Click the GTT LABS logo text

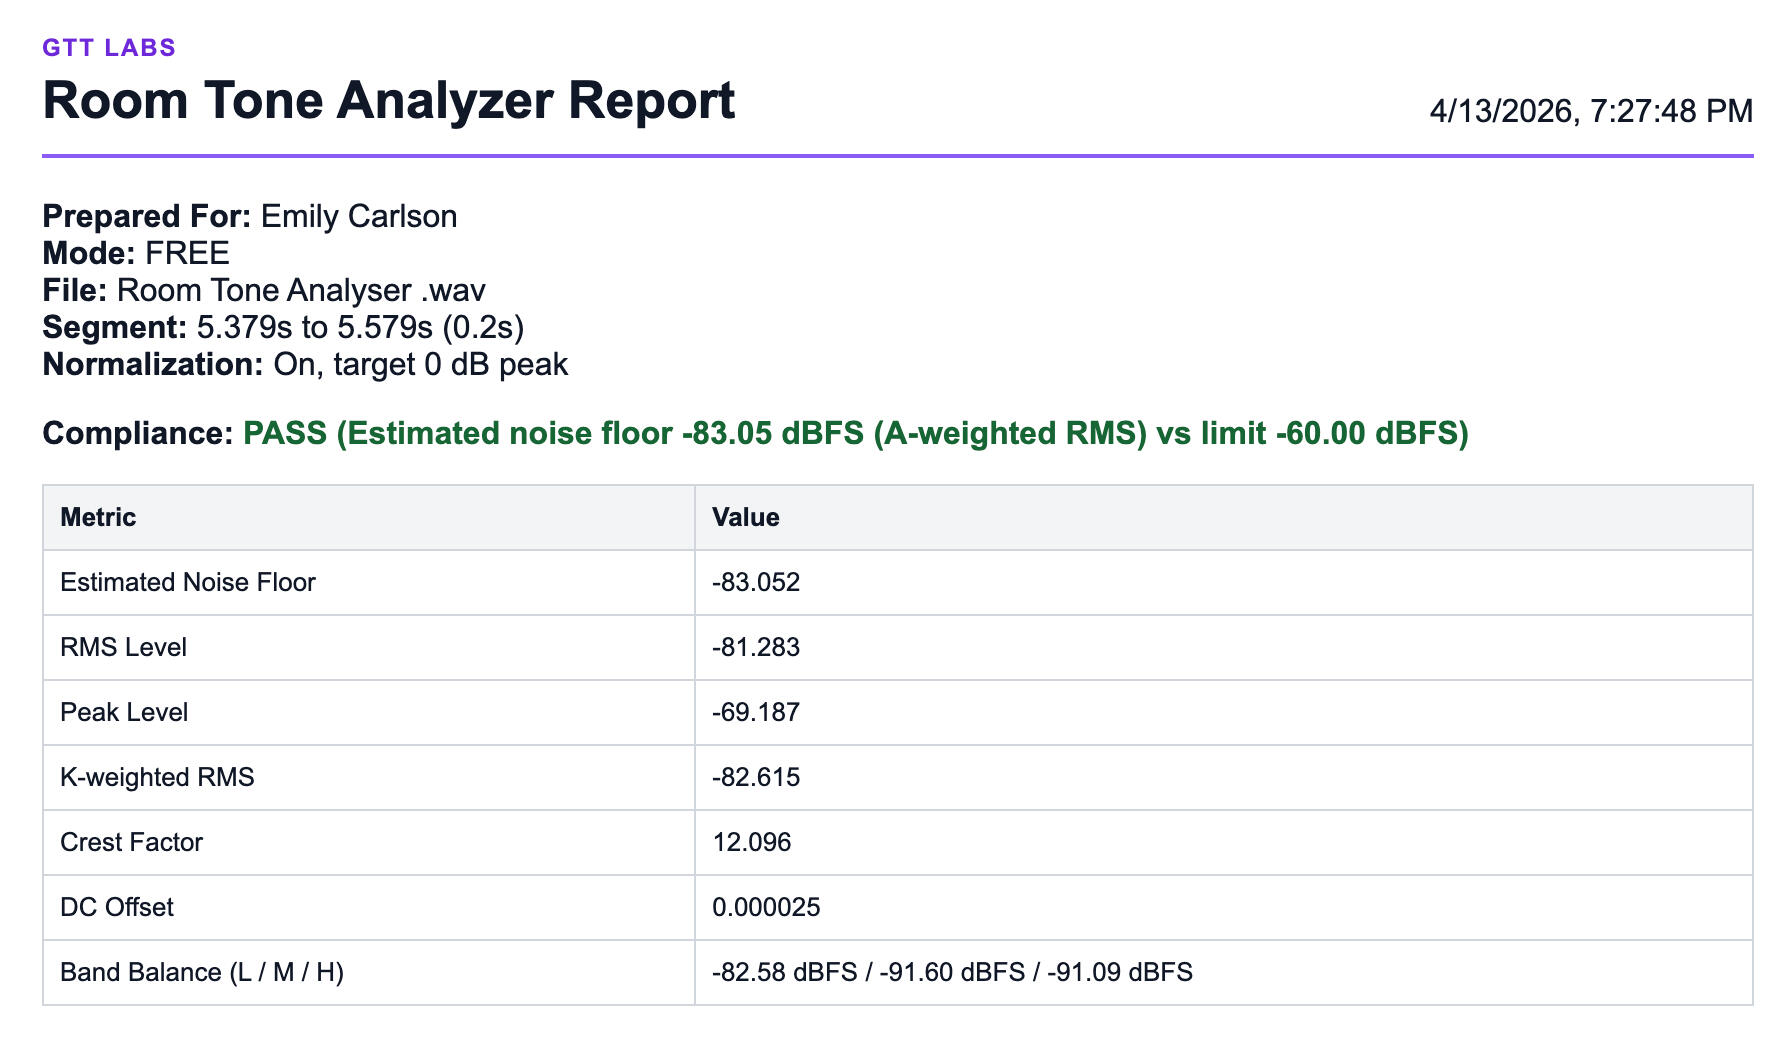(x=107, y=45)
